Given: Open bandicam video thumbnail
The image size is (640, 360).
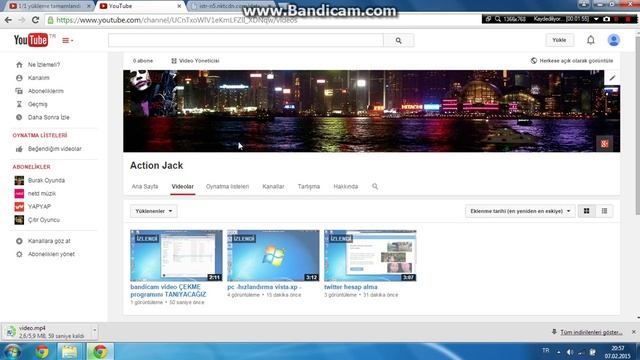Looking at the screenshot, I should [x=176, y=256].
